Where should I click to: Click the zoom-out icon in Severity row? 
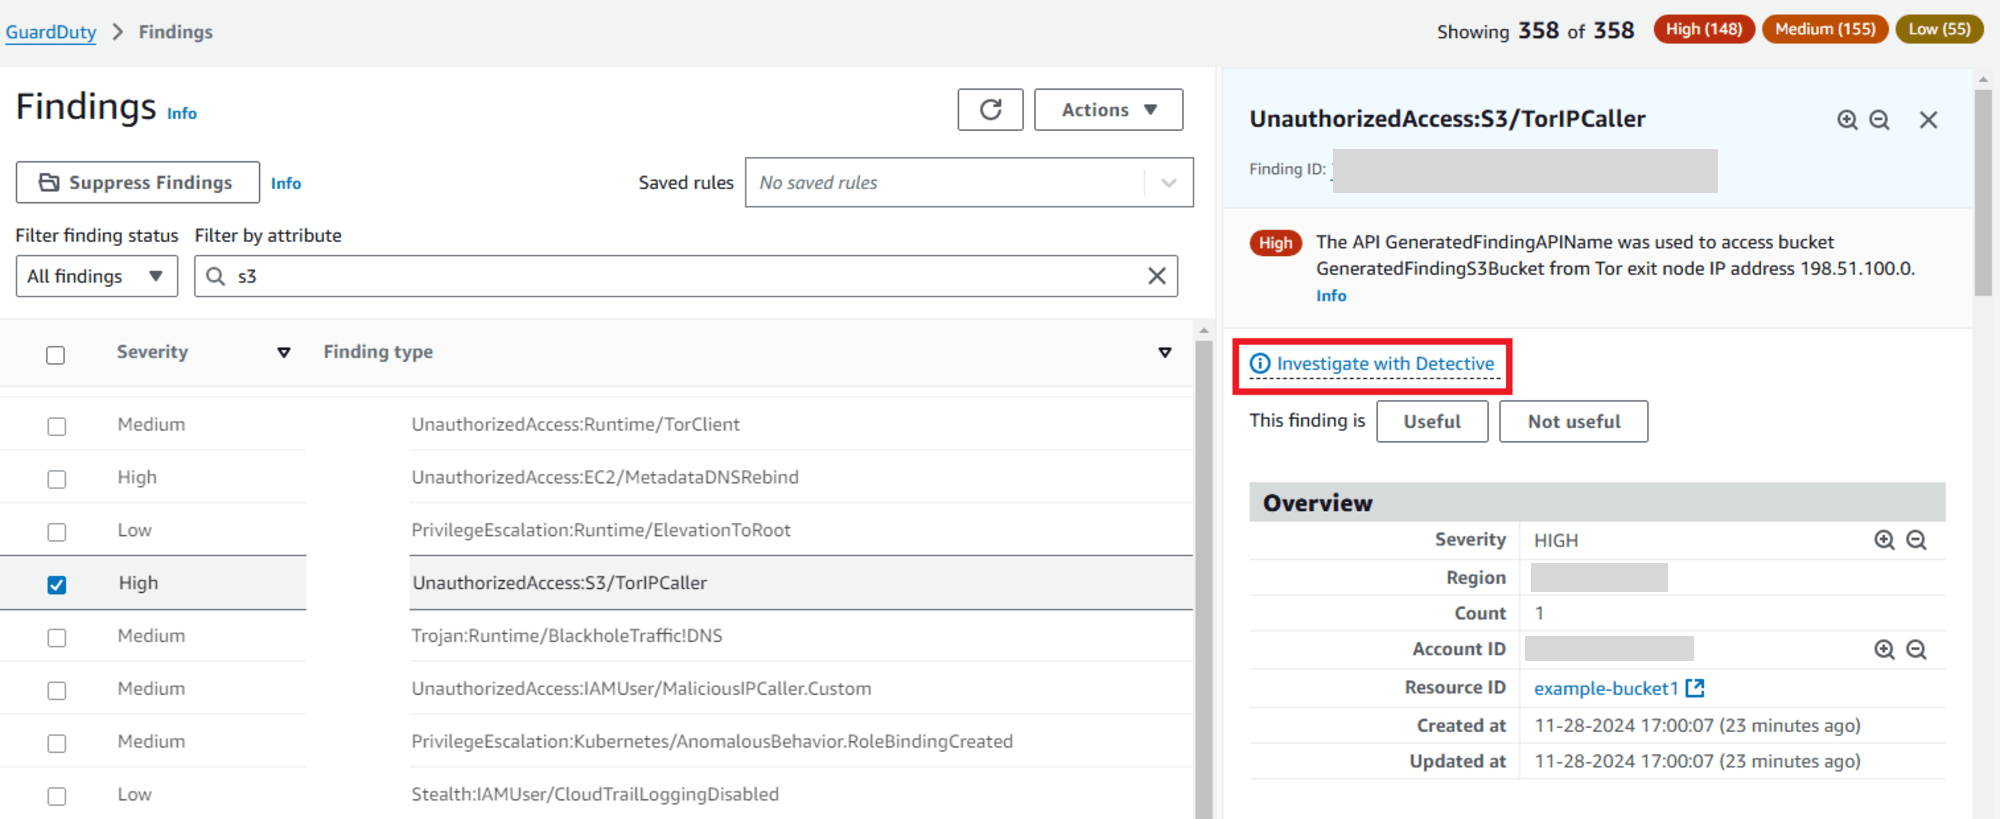pyautogui.click(x=1916, y=540)
